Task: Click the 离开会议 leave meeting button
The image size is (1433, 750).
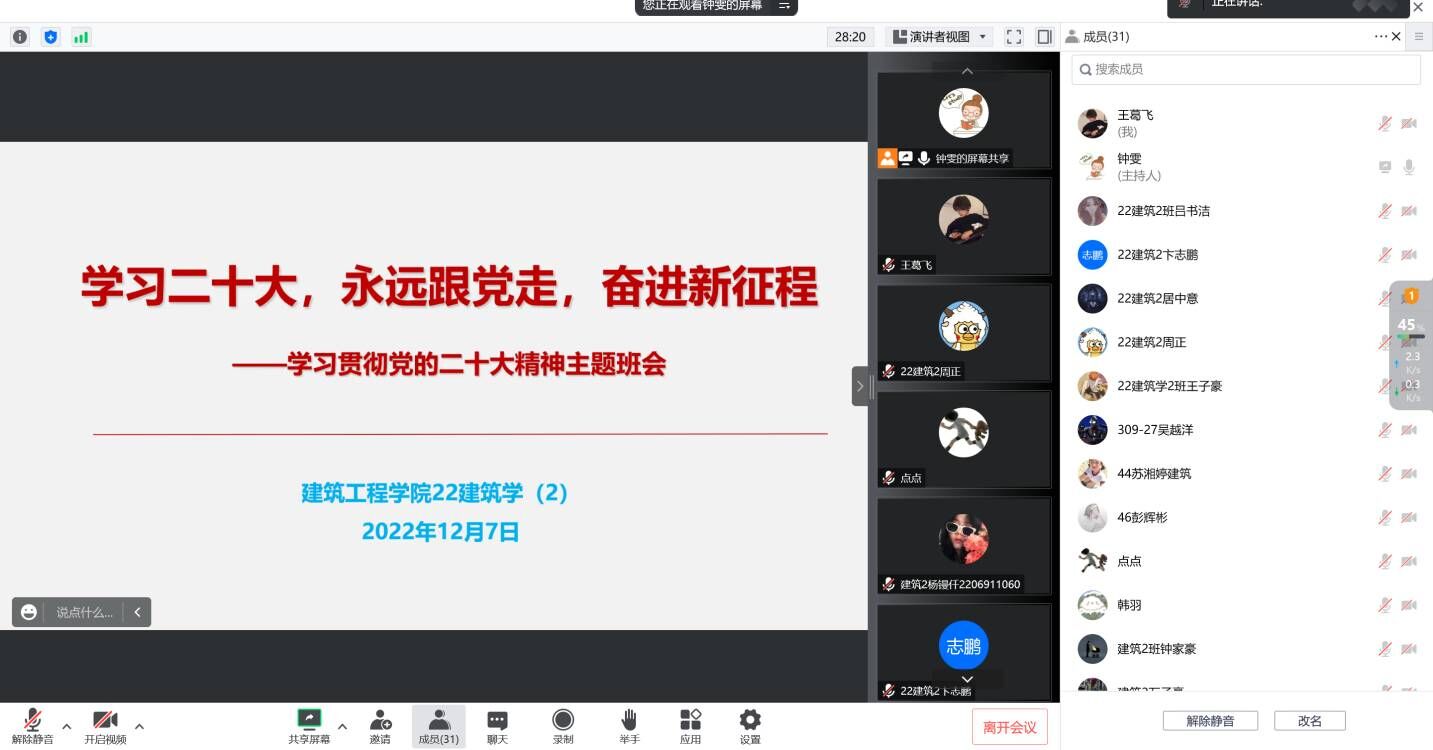Action: point(1009,727)
